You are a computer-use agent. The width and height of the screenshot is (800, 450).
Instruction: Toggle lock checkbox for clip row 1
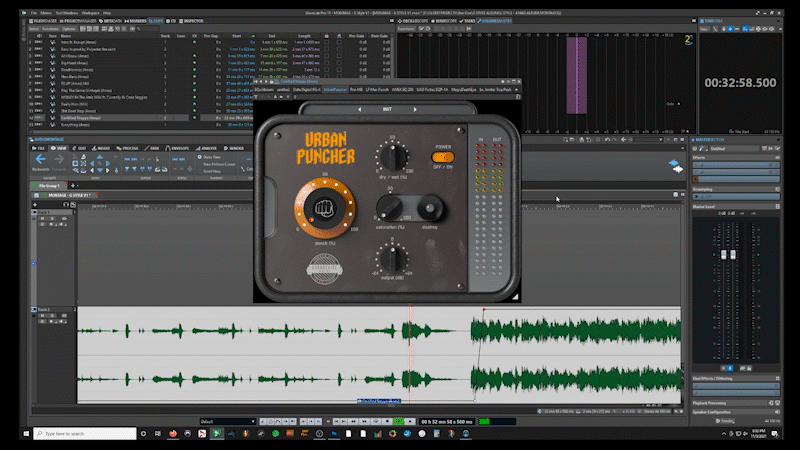pos(327,42)
